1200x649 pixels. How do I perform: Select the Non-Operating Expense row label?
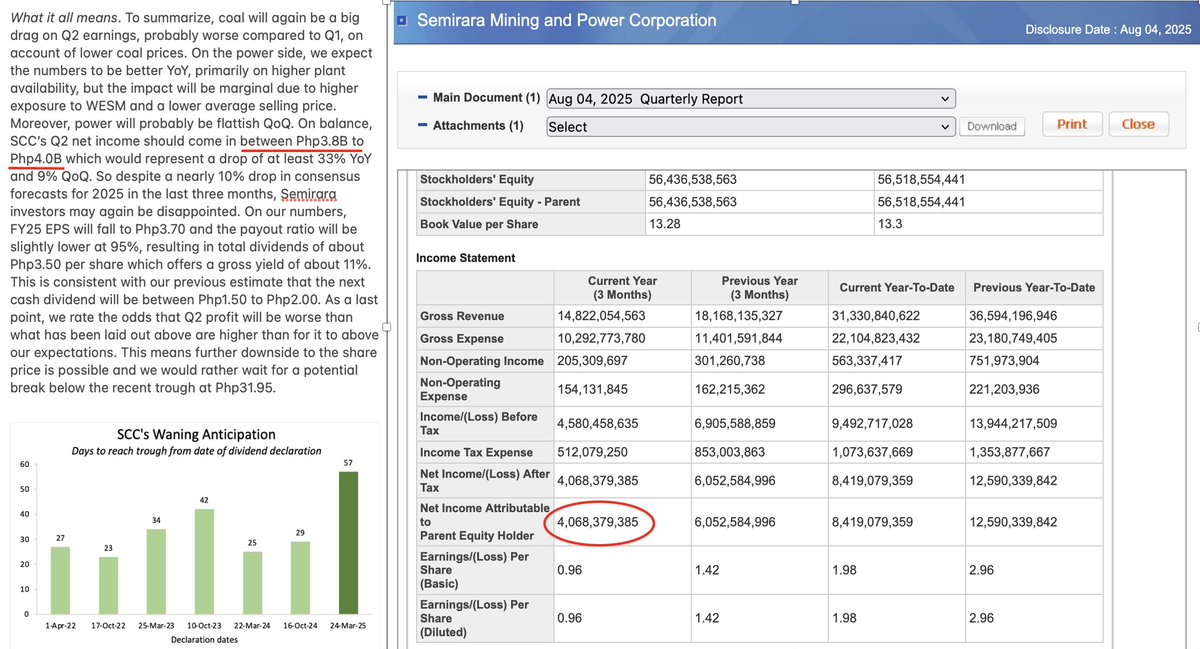click(x=460, y=390)
